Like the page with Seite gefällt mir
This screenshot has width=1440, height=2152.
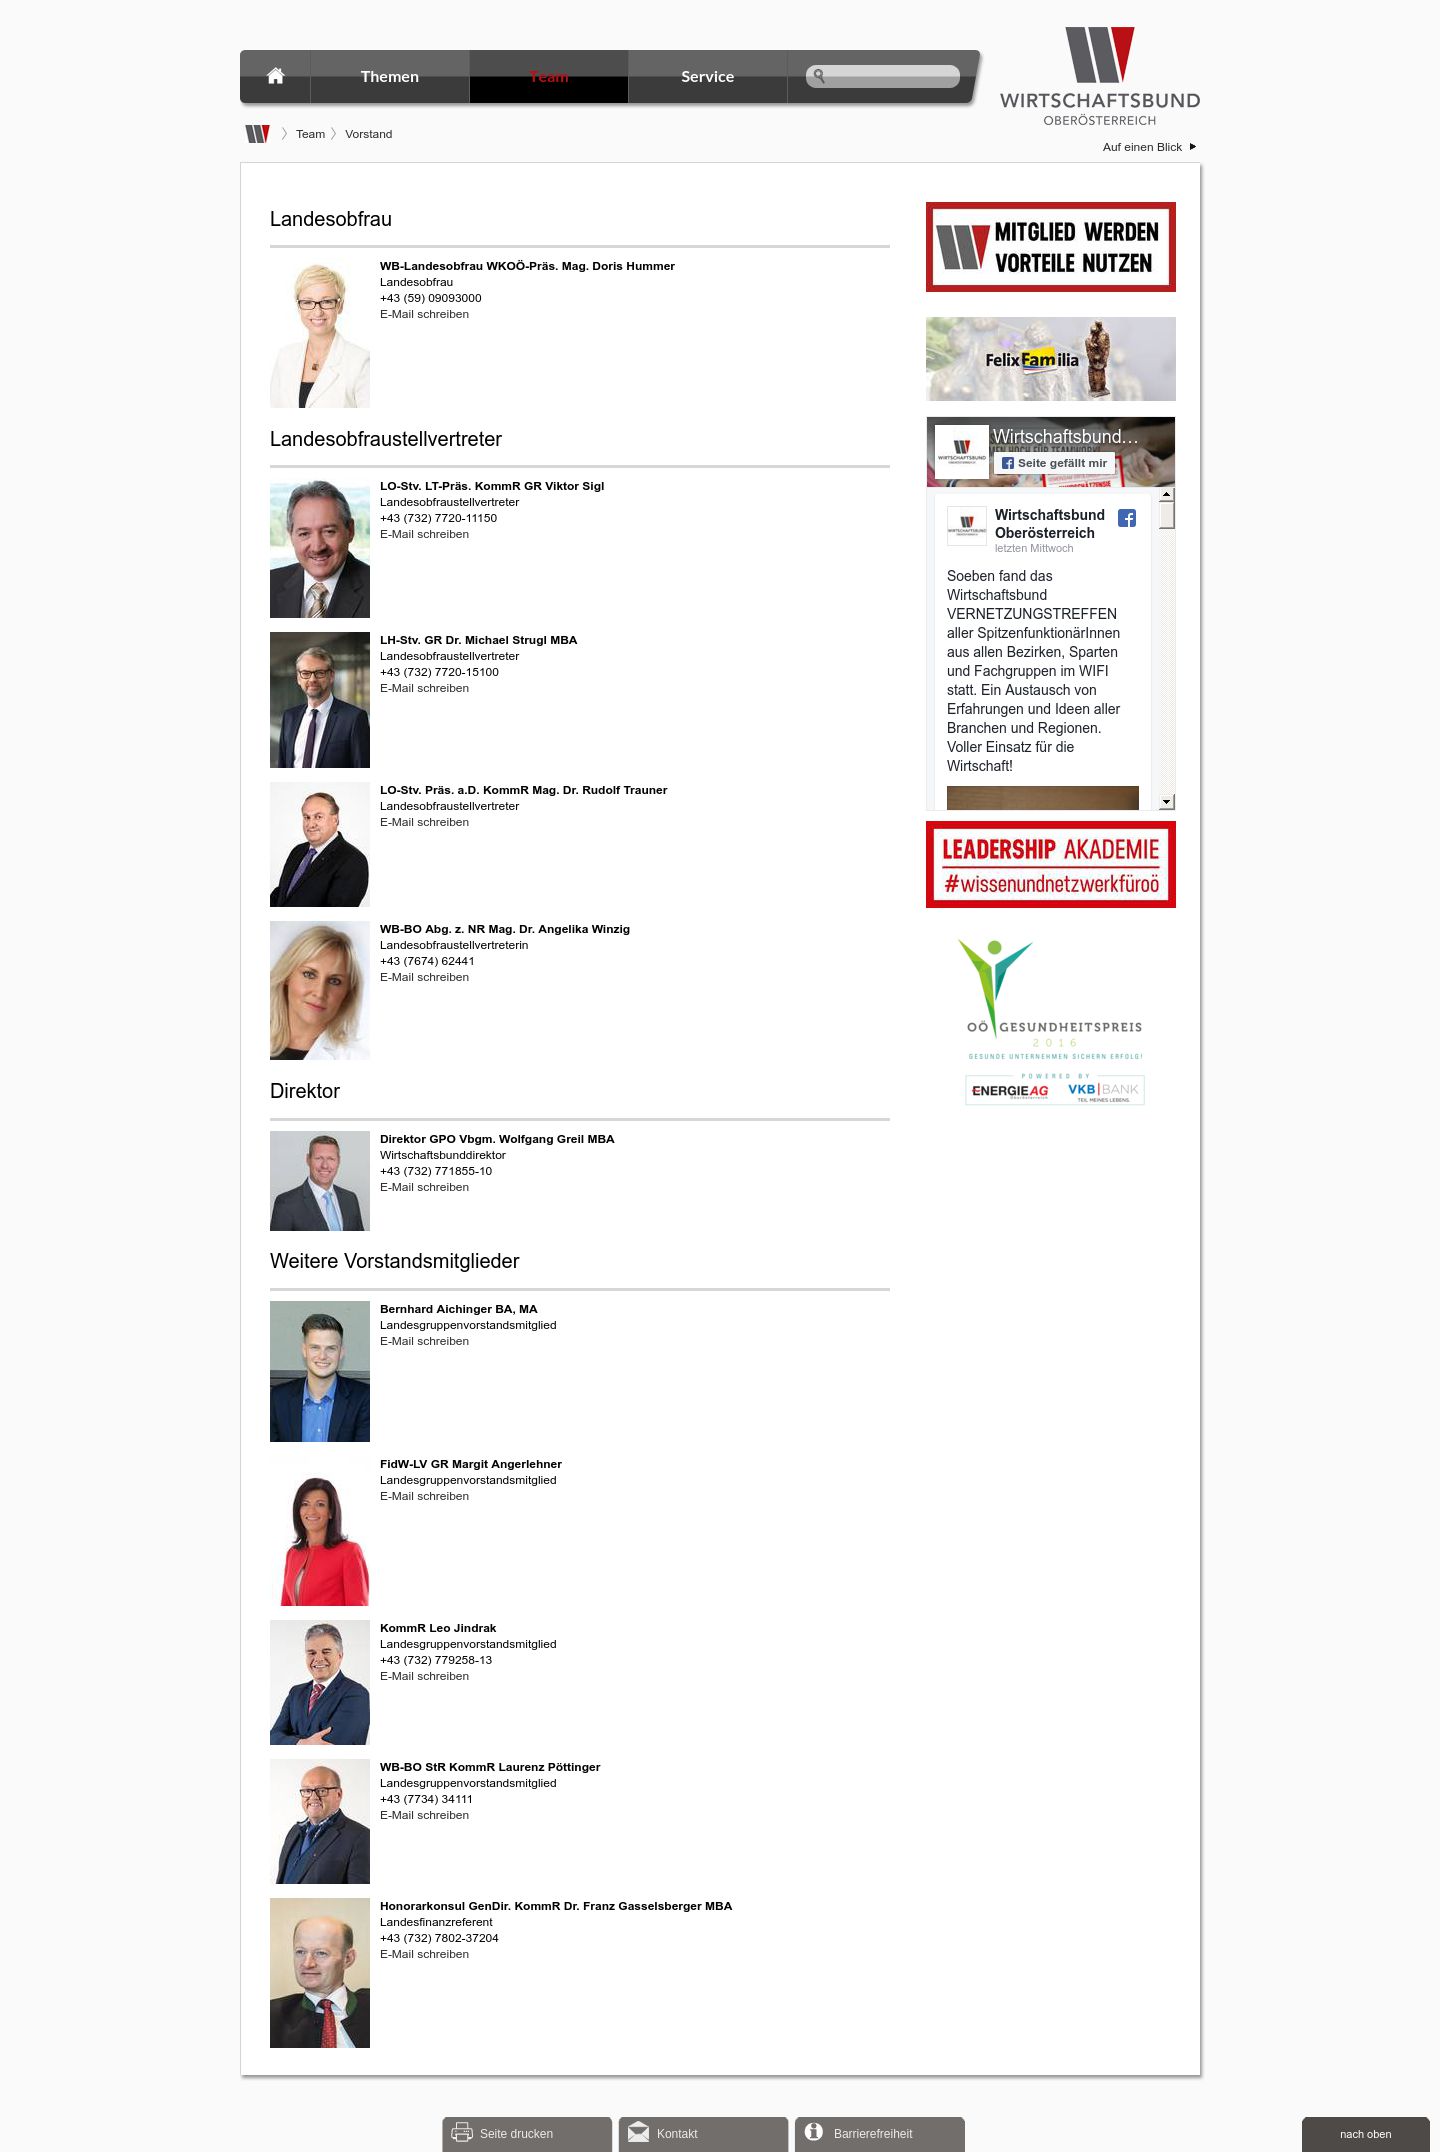point(1054,463)
